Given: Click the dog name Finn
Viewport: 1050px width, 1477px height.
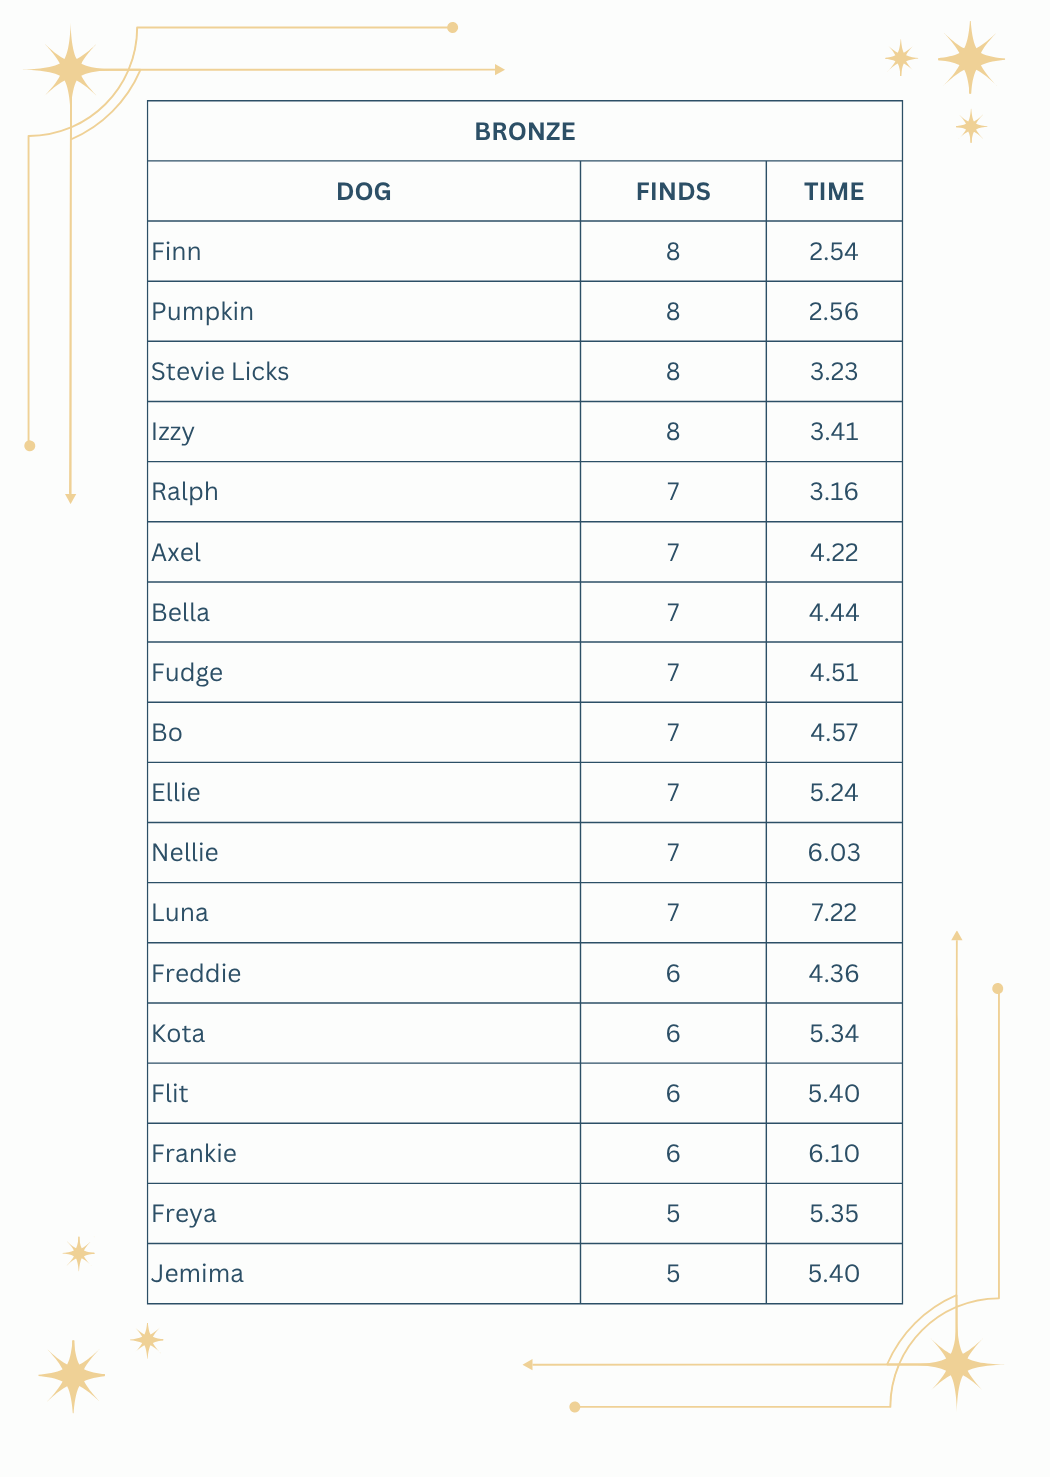Looking at the screenshot, I should point(177,252).
